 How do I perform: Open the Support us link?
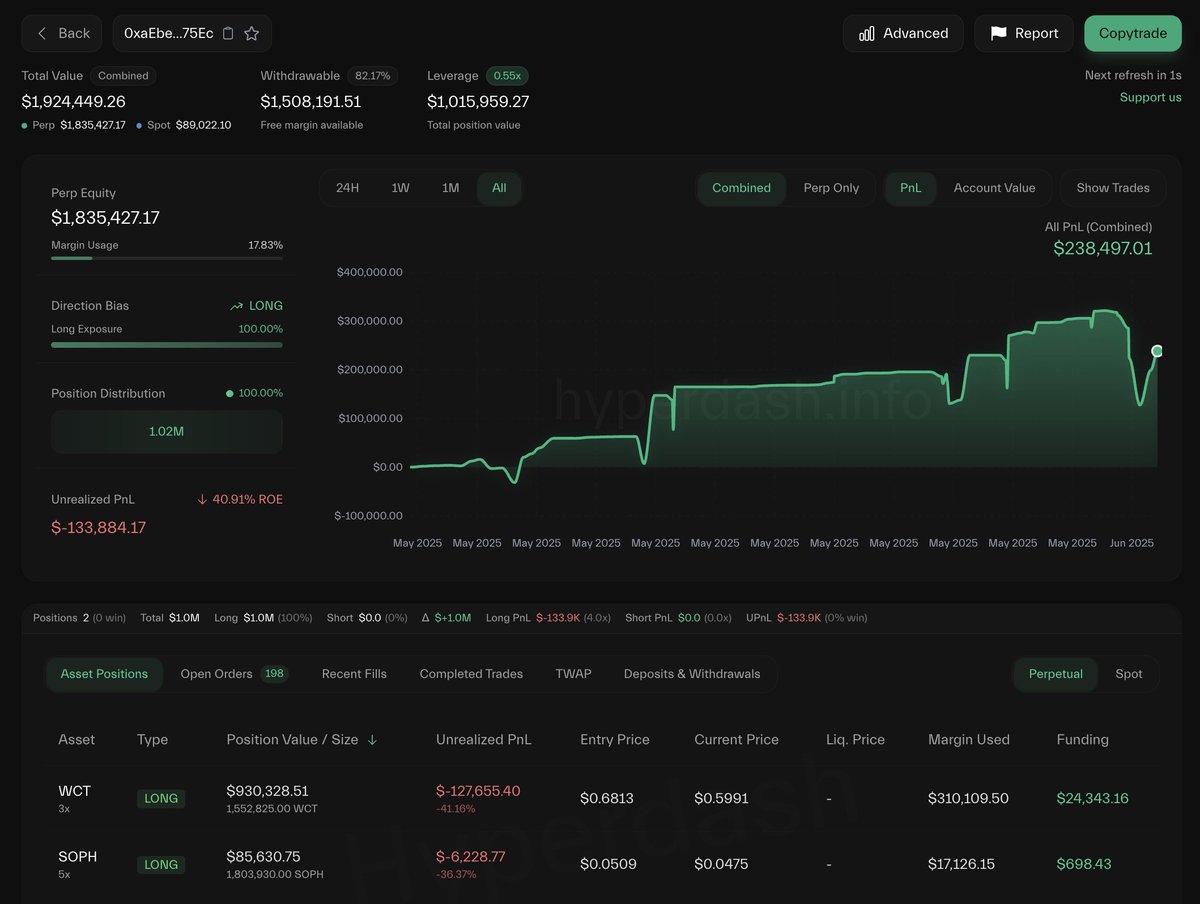1150,97
